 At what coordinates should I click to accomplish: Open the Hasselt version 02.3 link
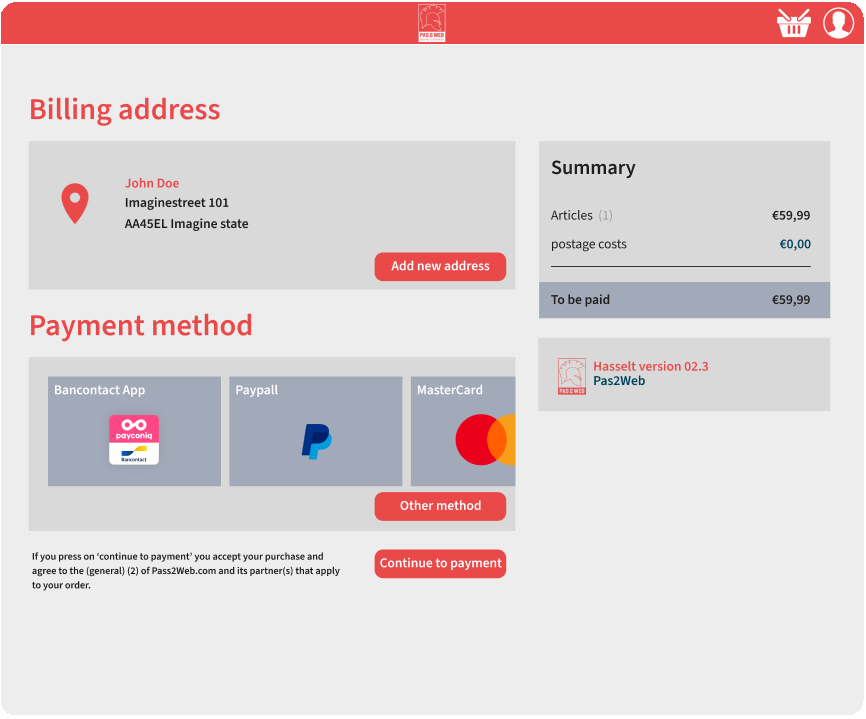(x=650, y=367)
